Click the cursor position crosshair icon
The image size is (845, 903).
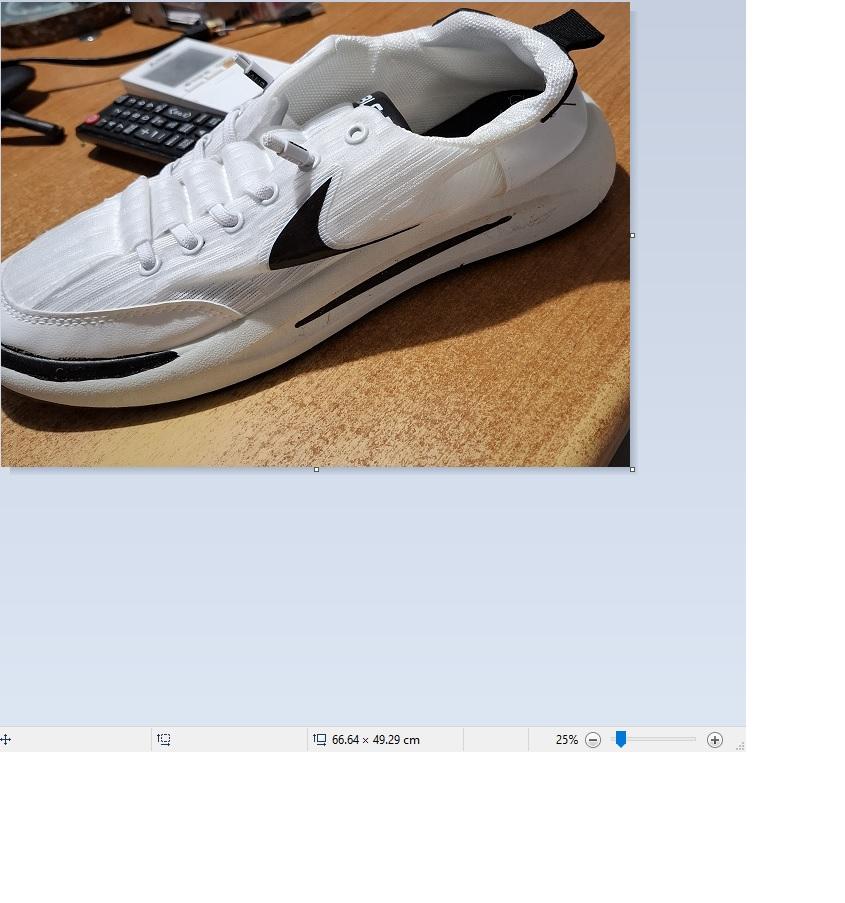pos(5,739)
